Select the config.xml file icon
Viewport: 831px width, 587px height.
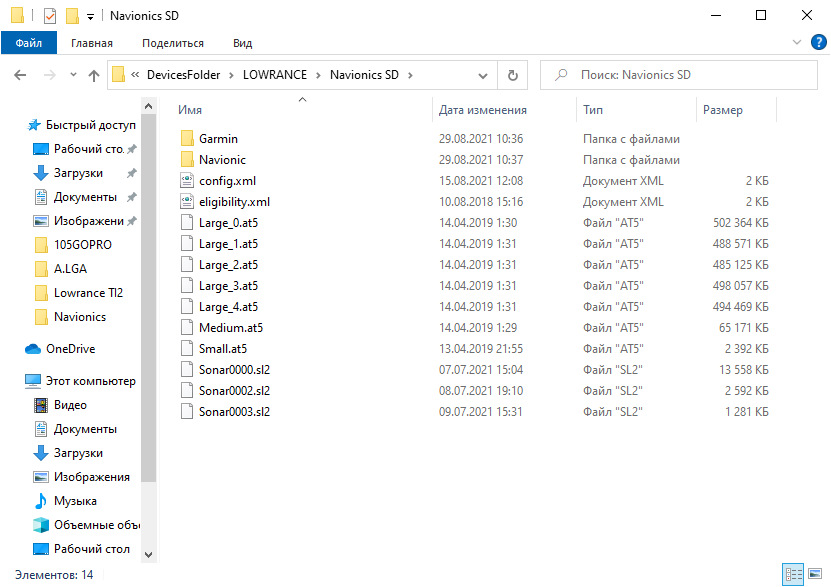click(187, 181)
